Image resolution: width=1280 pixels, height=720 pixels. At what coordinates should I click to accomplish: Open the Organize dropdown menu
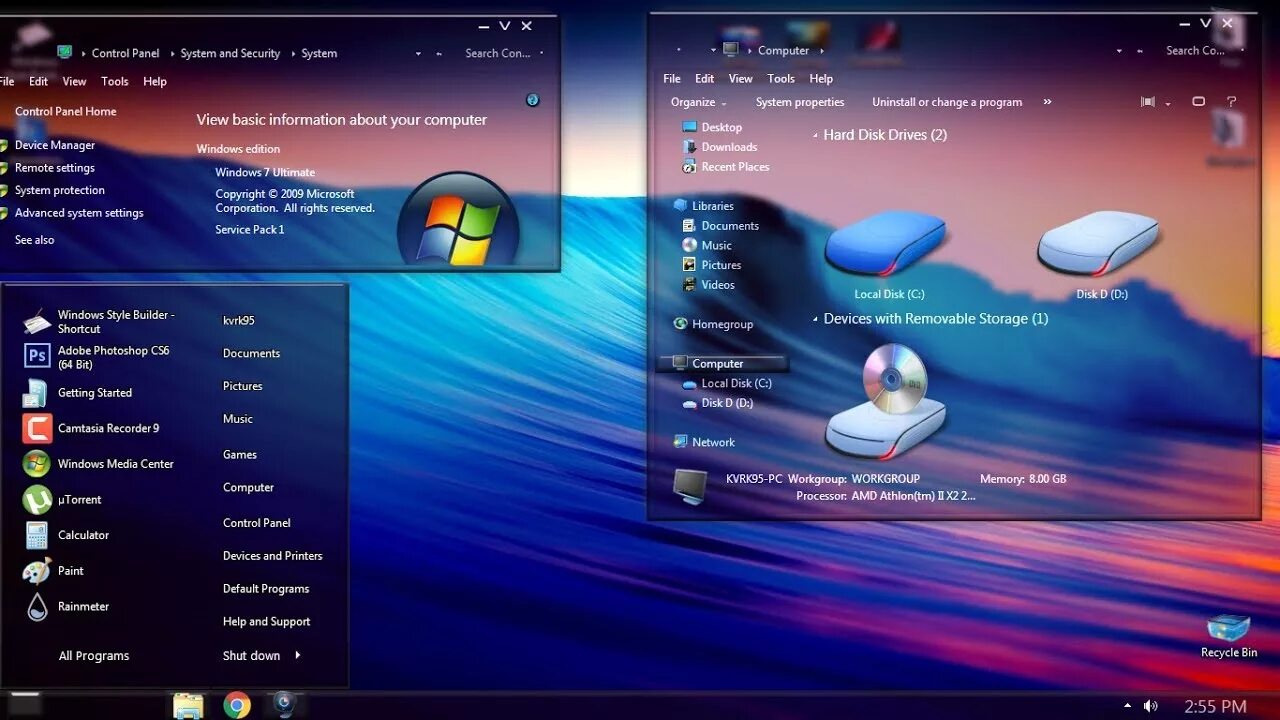[x=699, y=102]
